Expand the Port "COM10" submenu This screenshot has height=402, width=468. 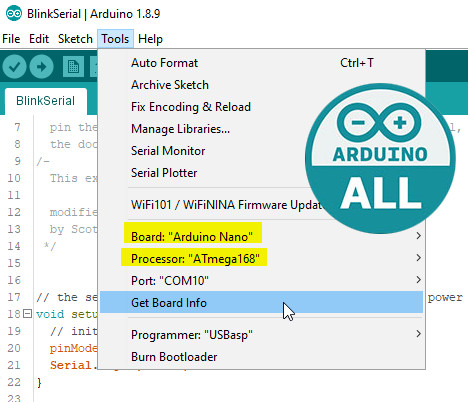click(261, 280)
